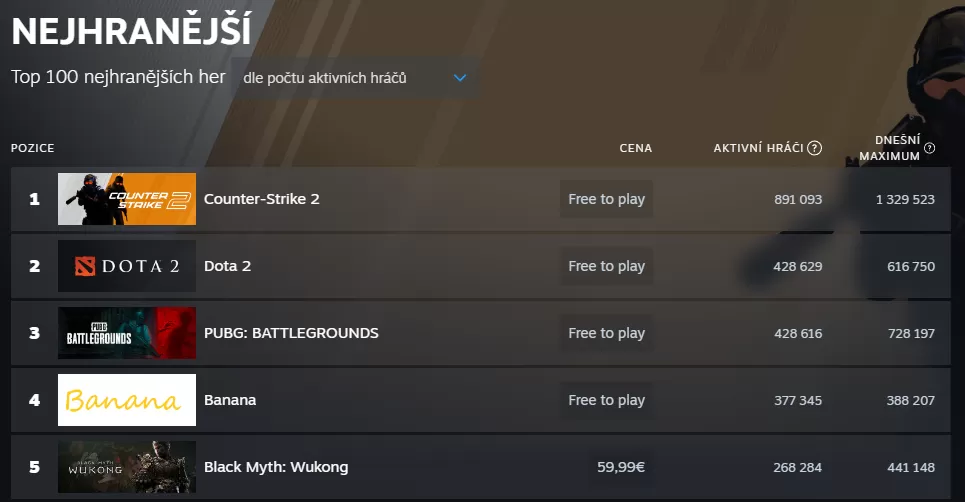This screenshot has height=502, width=965.
Task: Click the Aktivní hráči column header
Action: tap(758, 148)
